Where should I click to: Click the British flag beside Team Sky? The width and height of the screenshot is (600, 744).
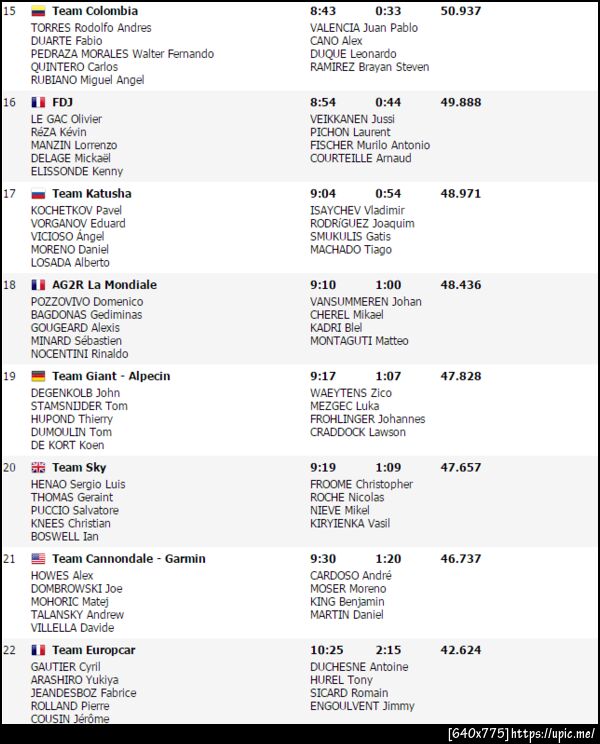tap(39, 467)
